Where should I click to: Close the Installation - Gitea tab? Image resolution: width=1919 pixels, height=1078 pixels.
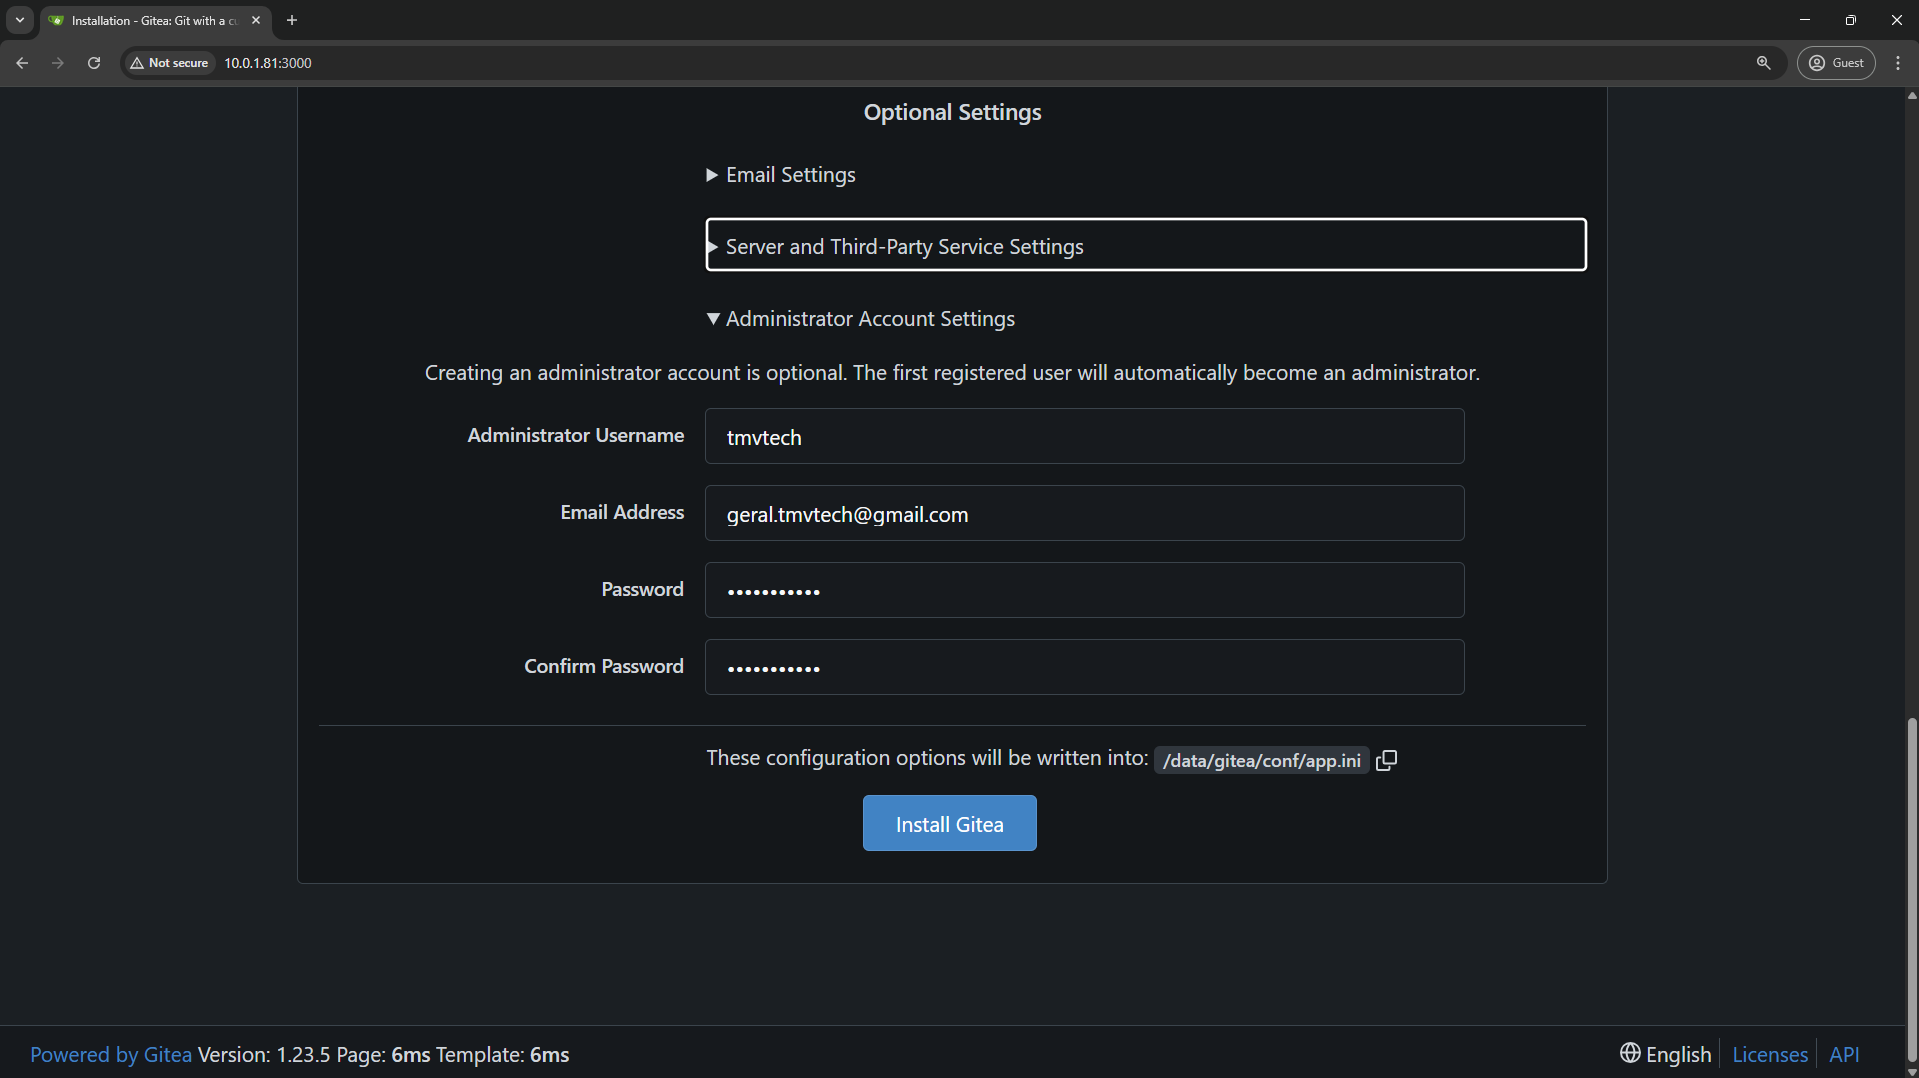pyautogui.click(x=256, y=20)
